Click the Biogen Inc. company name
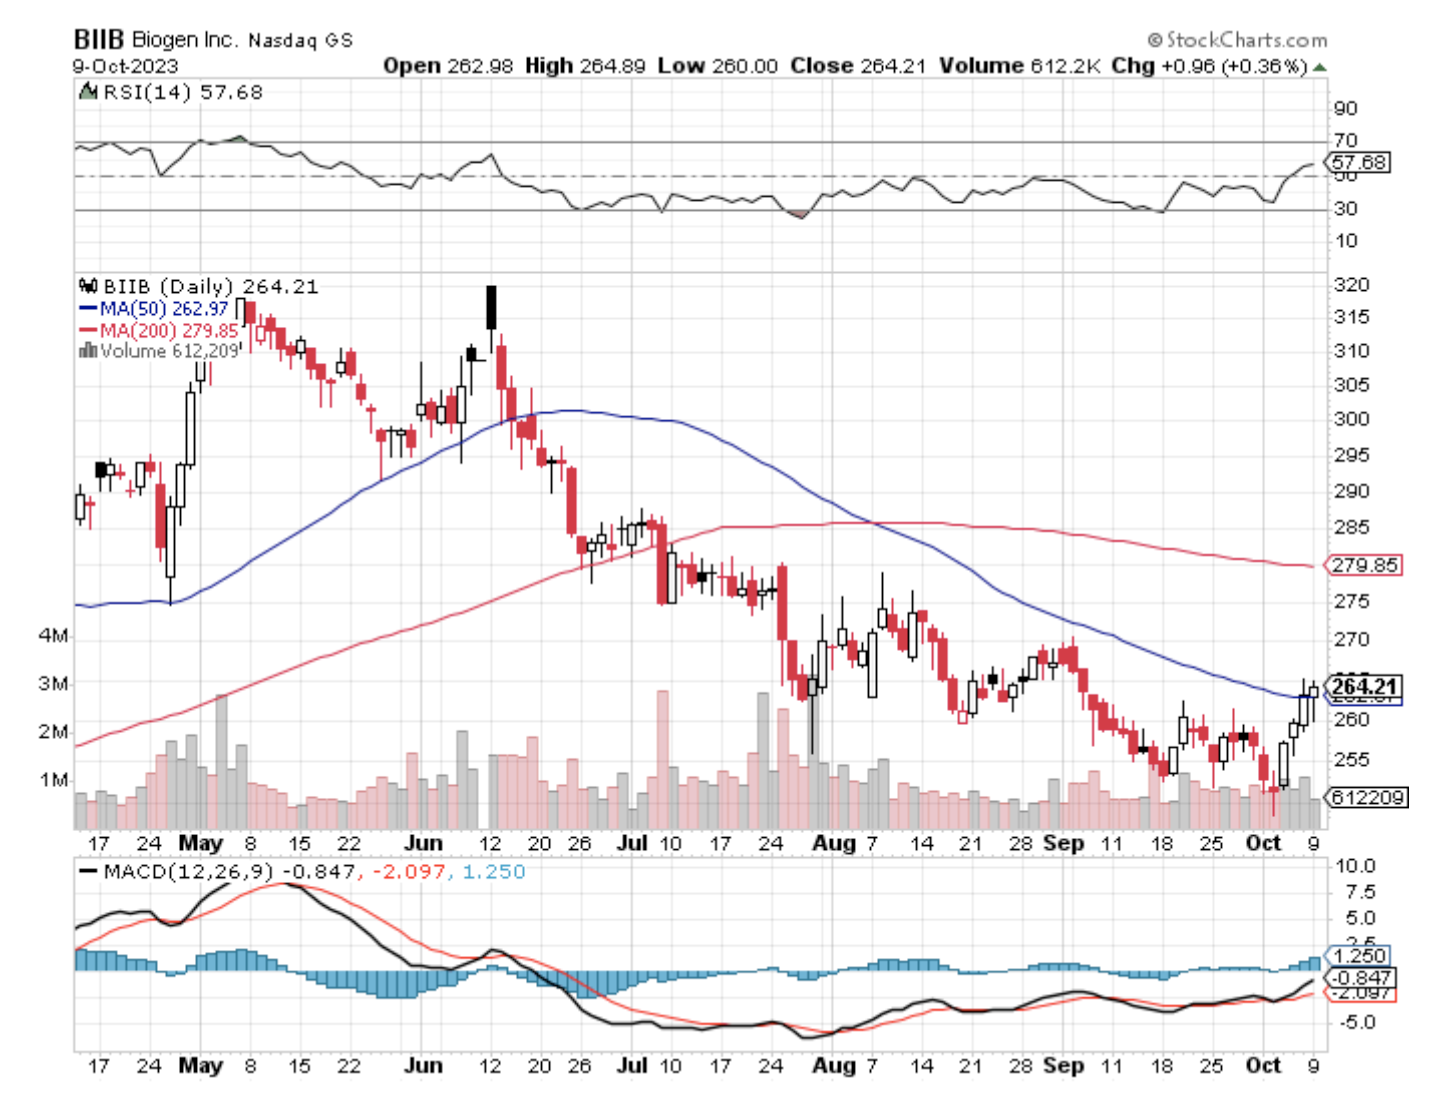 pos(185,40)
